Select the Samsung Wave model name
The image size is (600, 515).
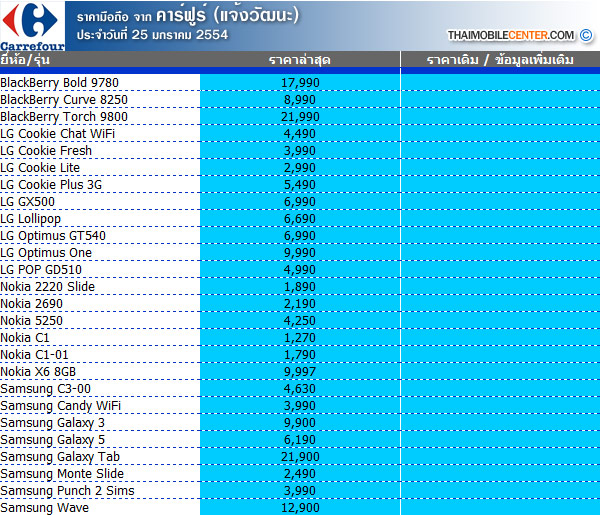44,508
